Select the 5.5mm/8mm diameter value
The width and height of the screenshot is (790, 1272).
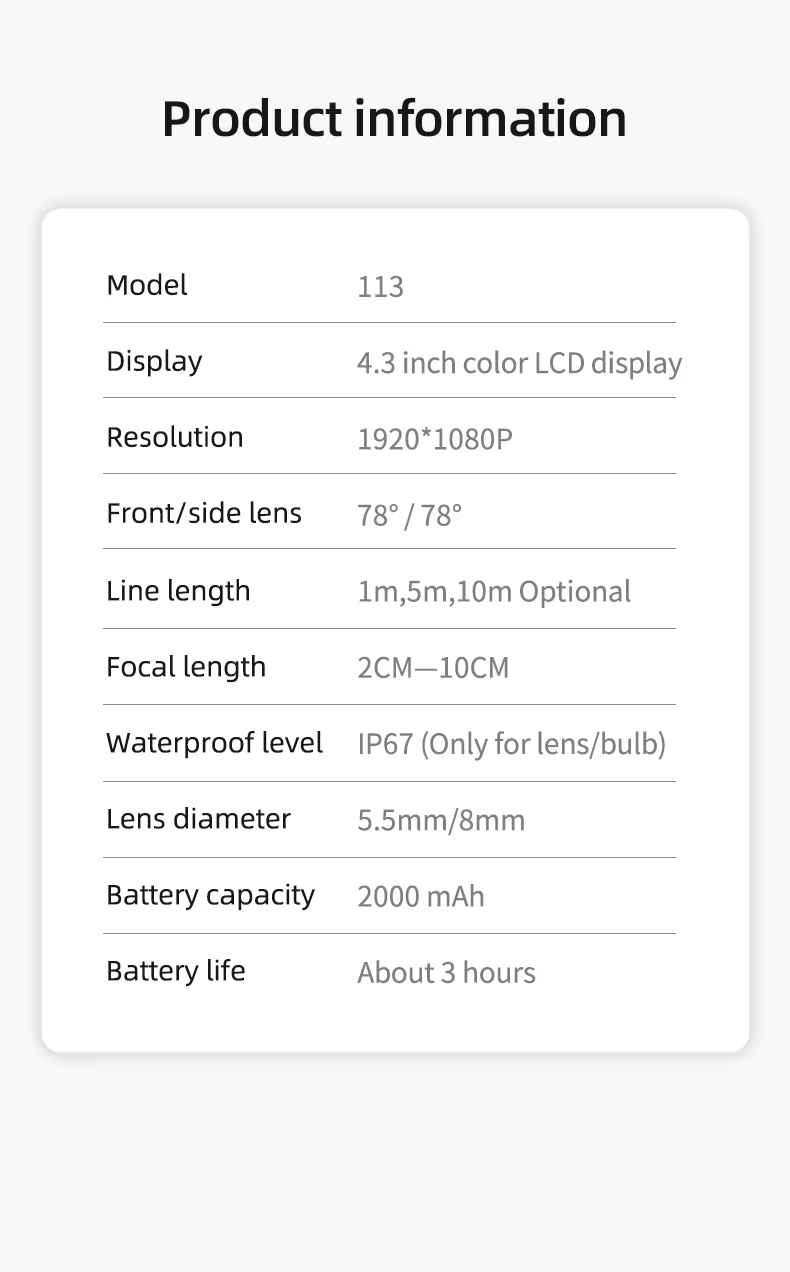(x=441, y=821)
